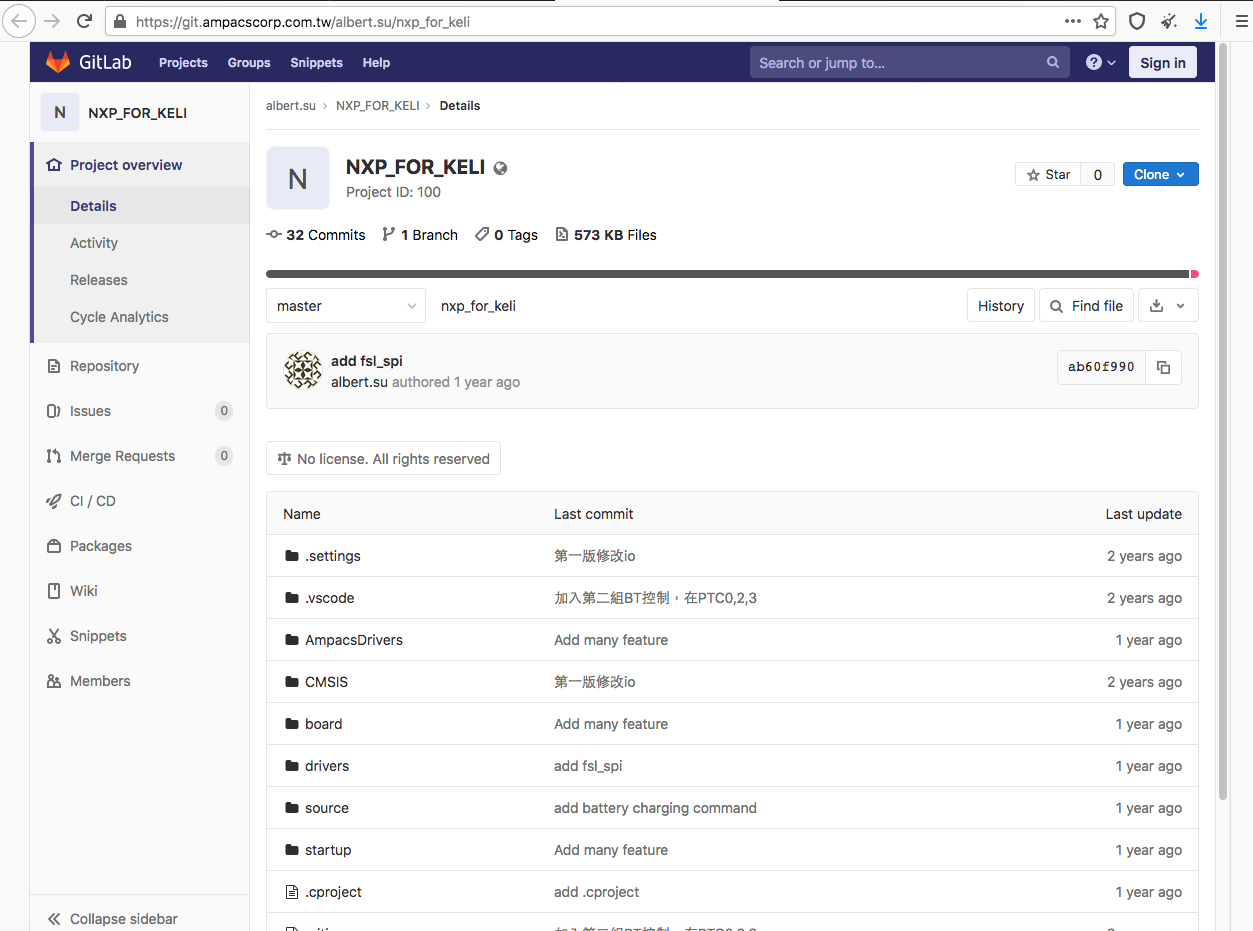Click the .settings folder icon
This screenshot has width=1253, height=931.
coord(292,556)
